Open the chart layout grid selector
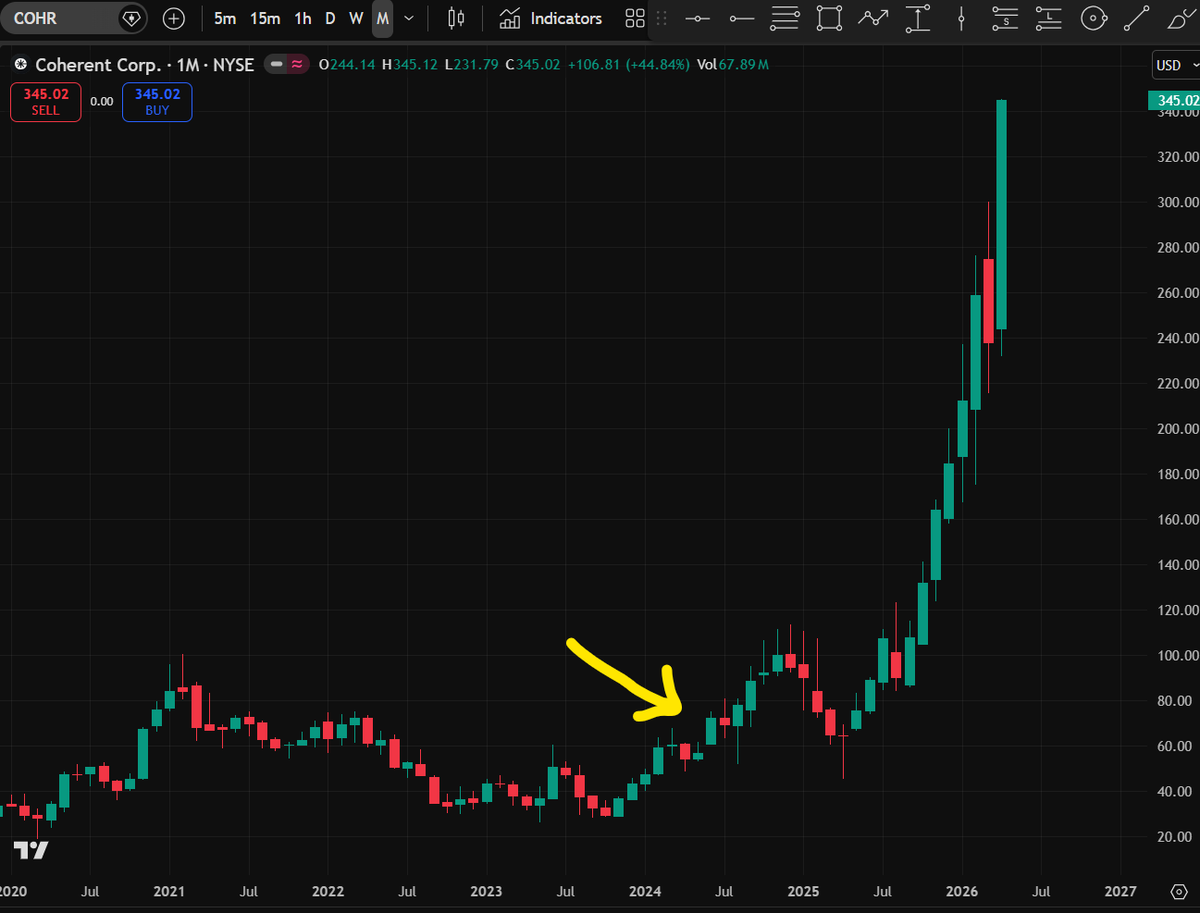The width and height of the screenshot is (1200, 913). [x=634, y=18]
